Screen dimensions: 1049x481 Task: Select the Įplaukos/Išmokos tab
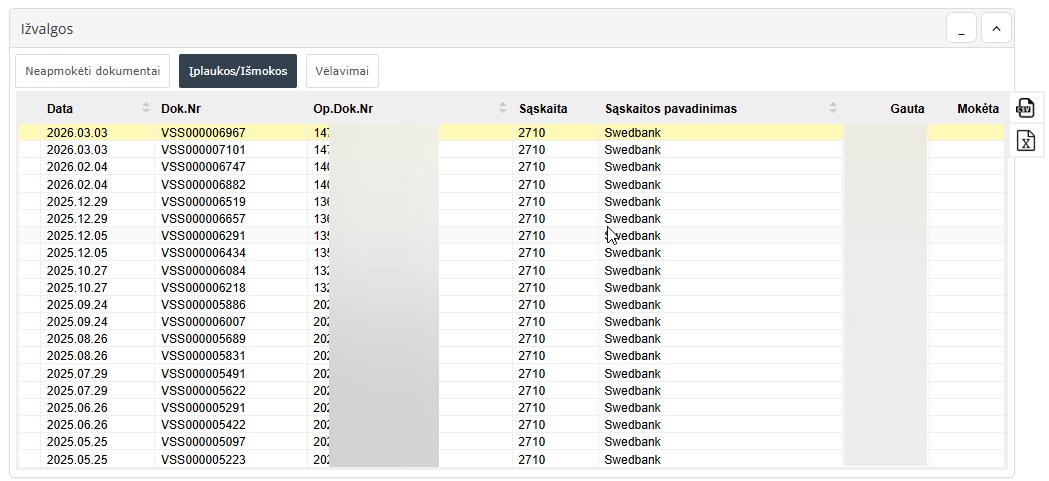click(x=238, y=71)
